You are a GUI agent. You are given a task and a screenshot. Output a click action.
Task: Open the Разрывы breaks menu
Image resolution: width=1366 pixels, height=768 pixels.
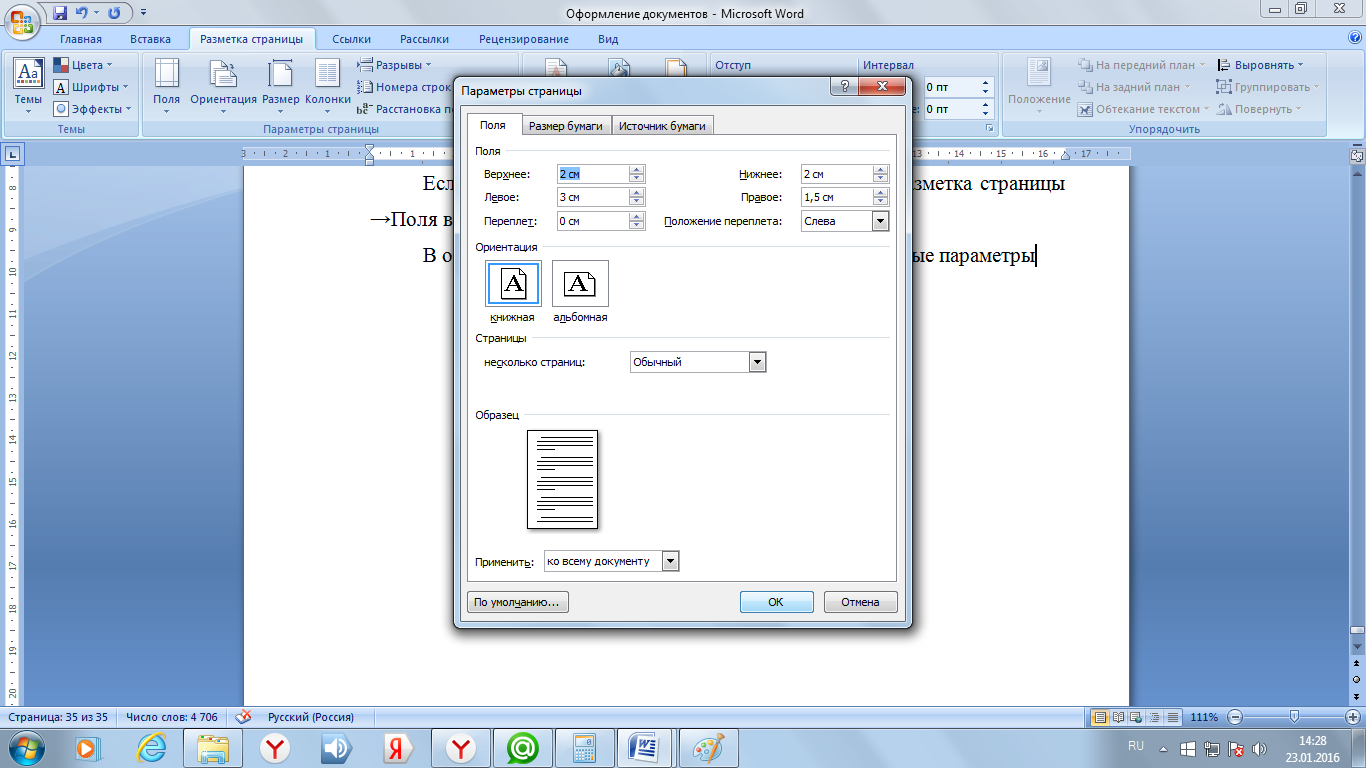(396, 65)
